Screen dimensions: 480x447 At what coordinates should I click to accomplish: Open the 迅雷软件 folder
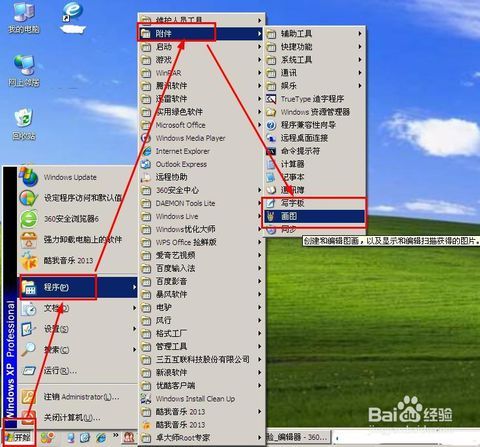click(x=201, y=99)
